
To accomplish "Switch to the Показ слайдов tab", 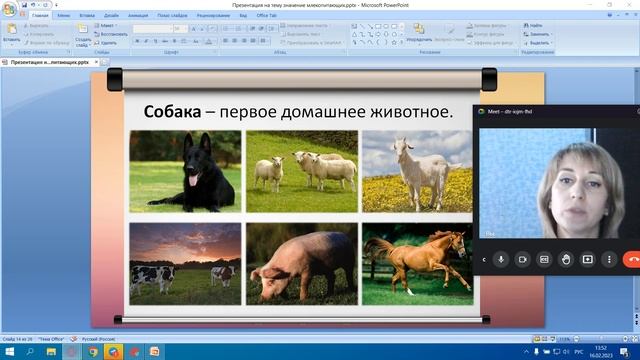I will (172, 16).
